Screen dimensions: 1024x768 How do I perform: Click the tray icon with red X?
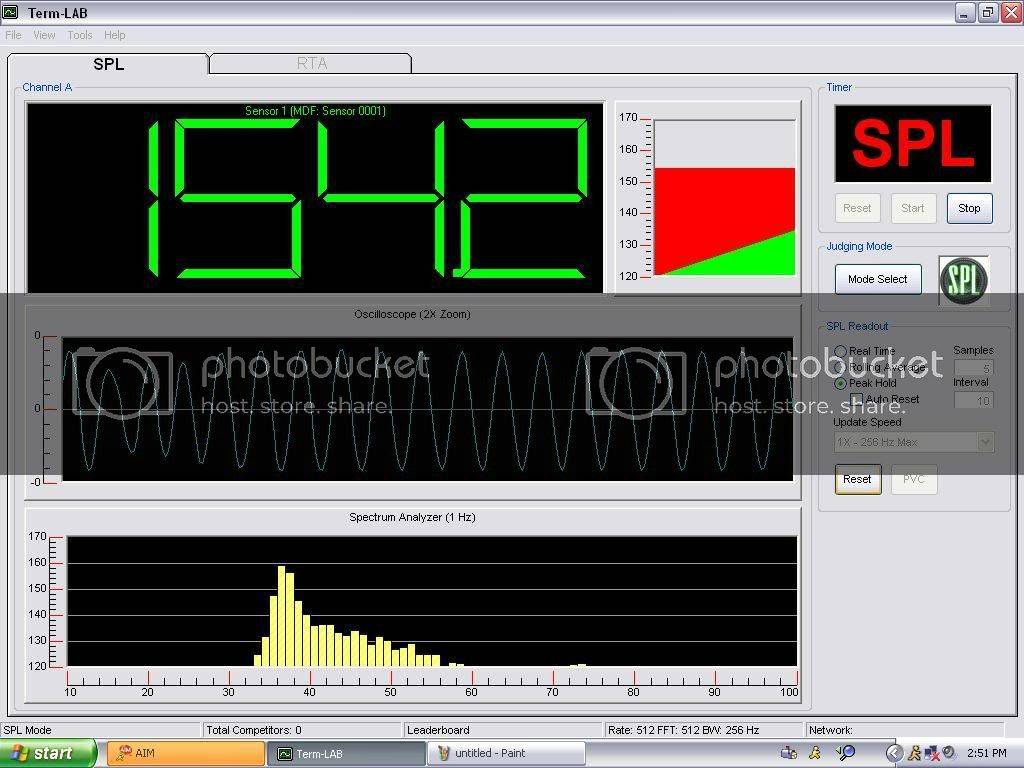tap(932, 754)
